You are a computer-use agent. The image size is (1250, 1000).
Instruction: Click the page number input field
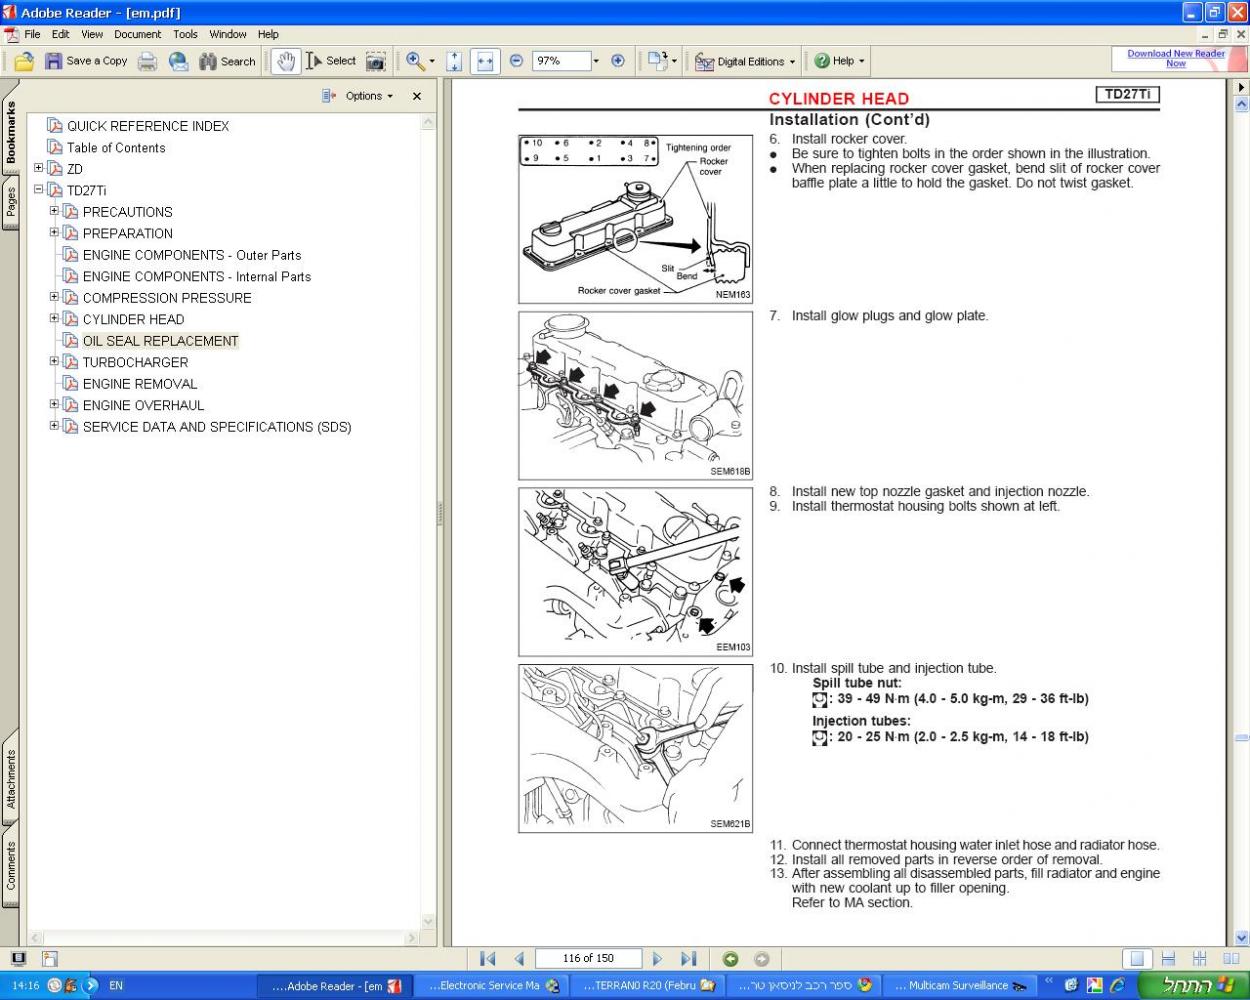pos(588,958)
